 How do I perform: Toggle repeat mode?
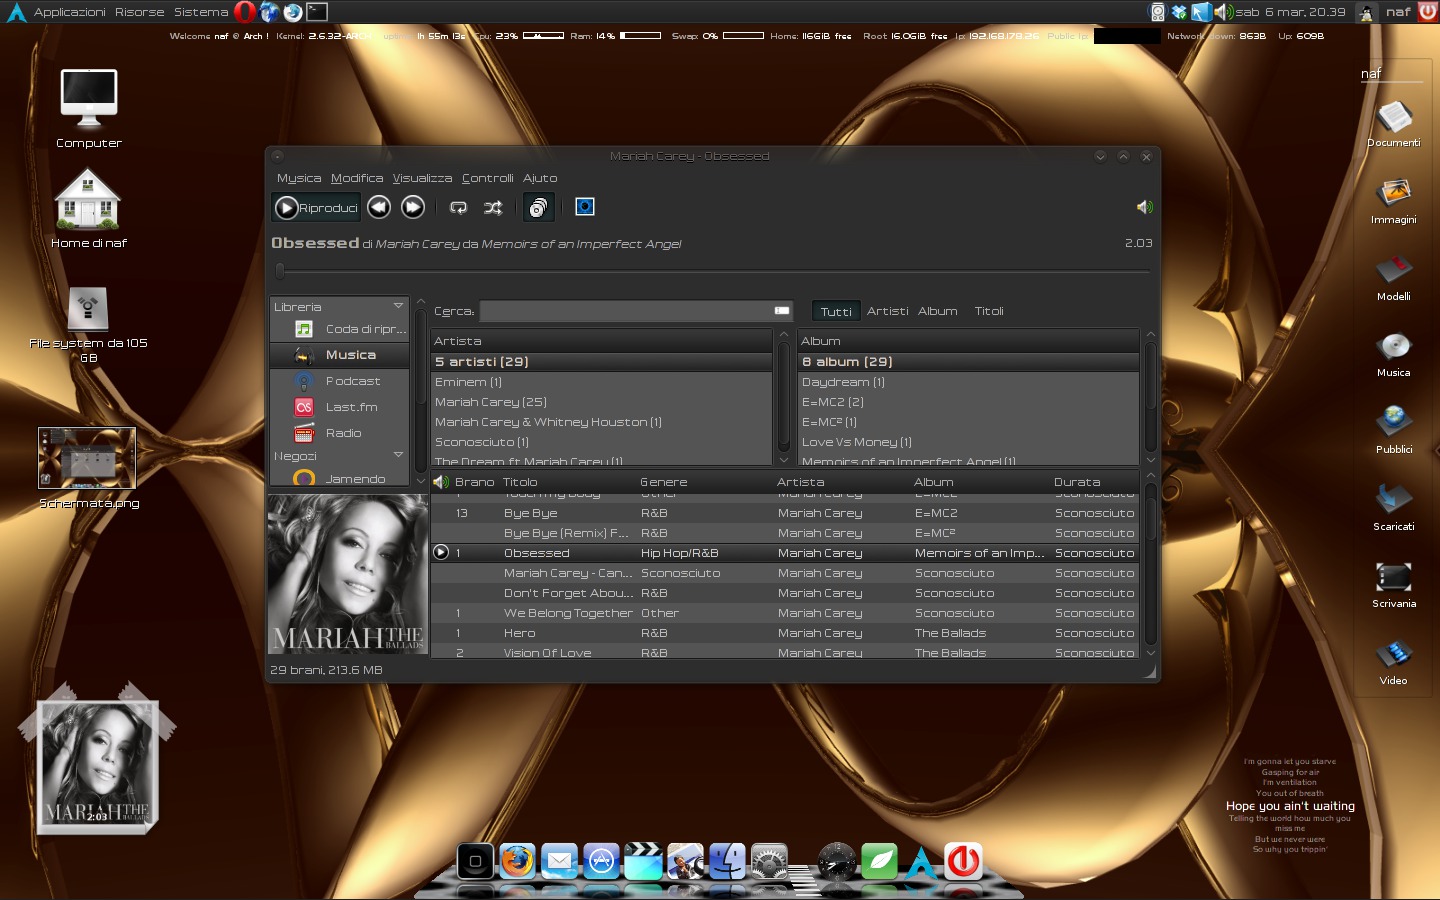click(459, 207)
